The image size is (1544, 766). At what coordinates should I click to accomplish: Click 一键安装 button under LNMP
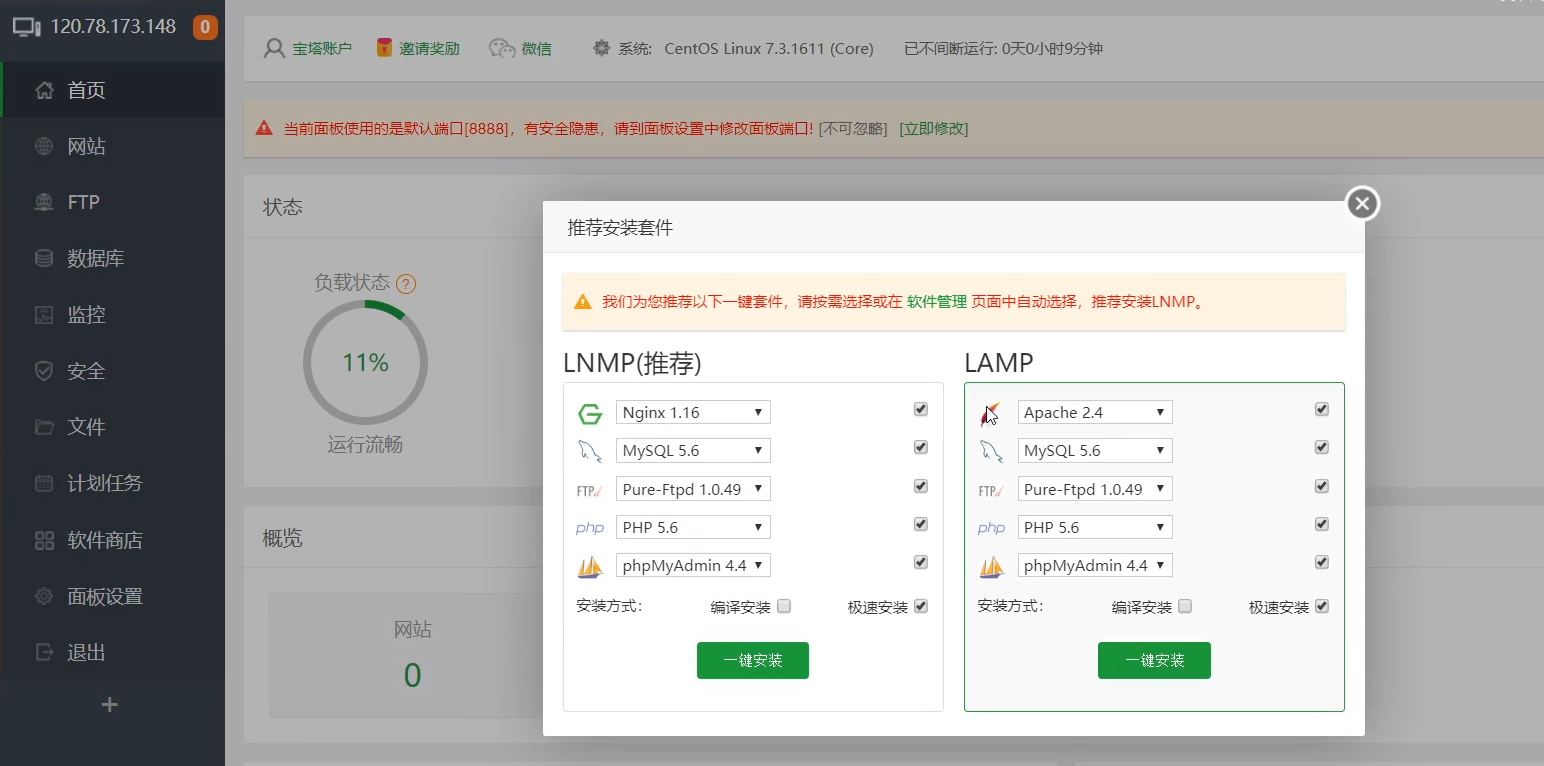tap(753, 660)
